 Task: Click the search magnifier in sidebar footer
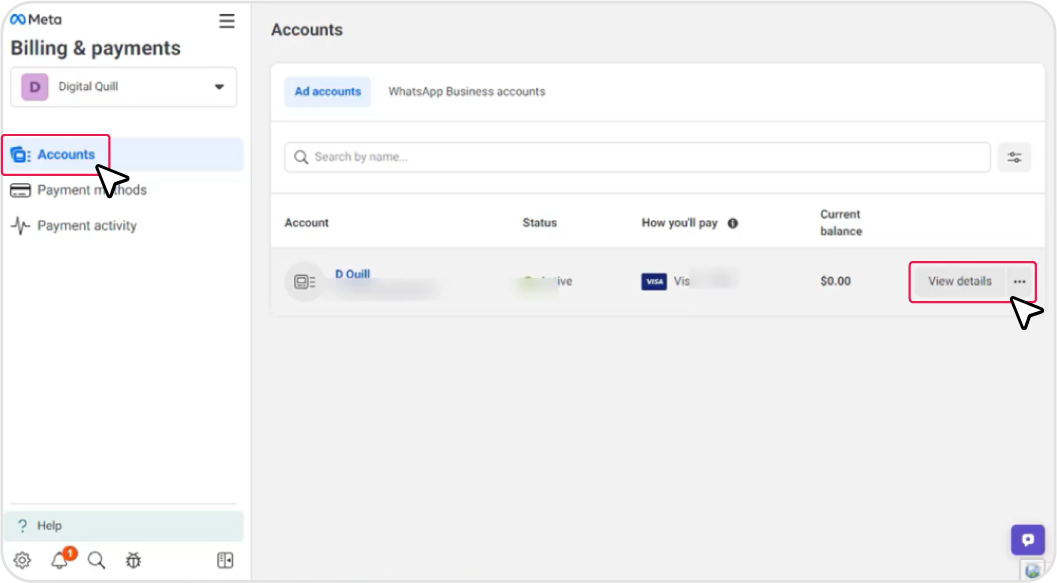pos(97,560)
